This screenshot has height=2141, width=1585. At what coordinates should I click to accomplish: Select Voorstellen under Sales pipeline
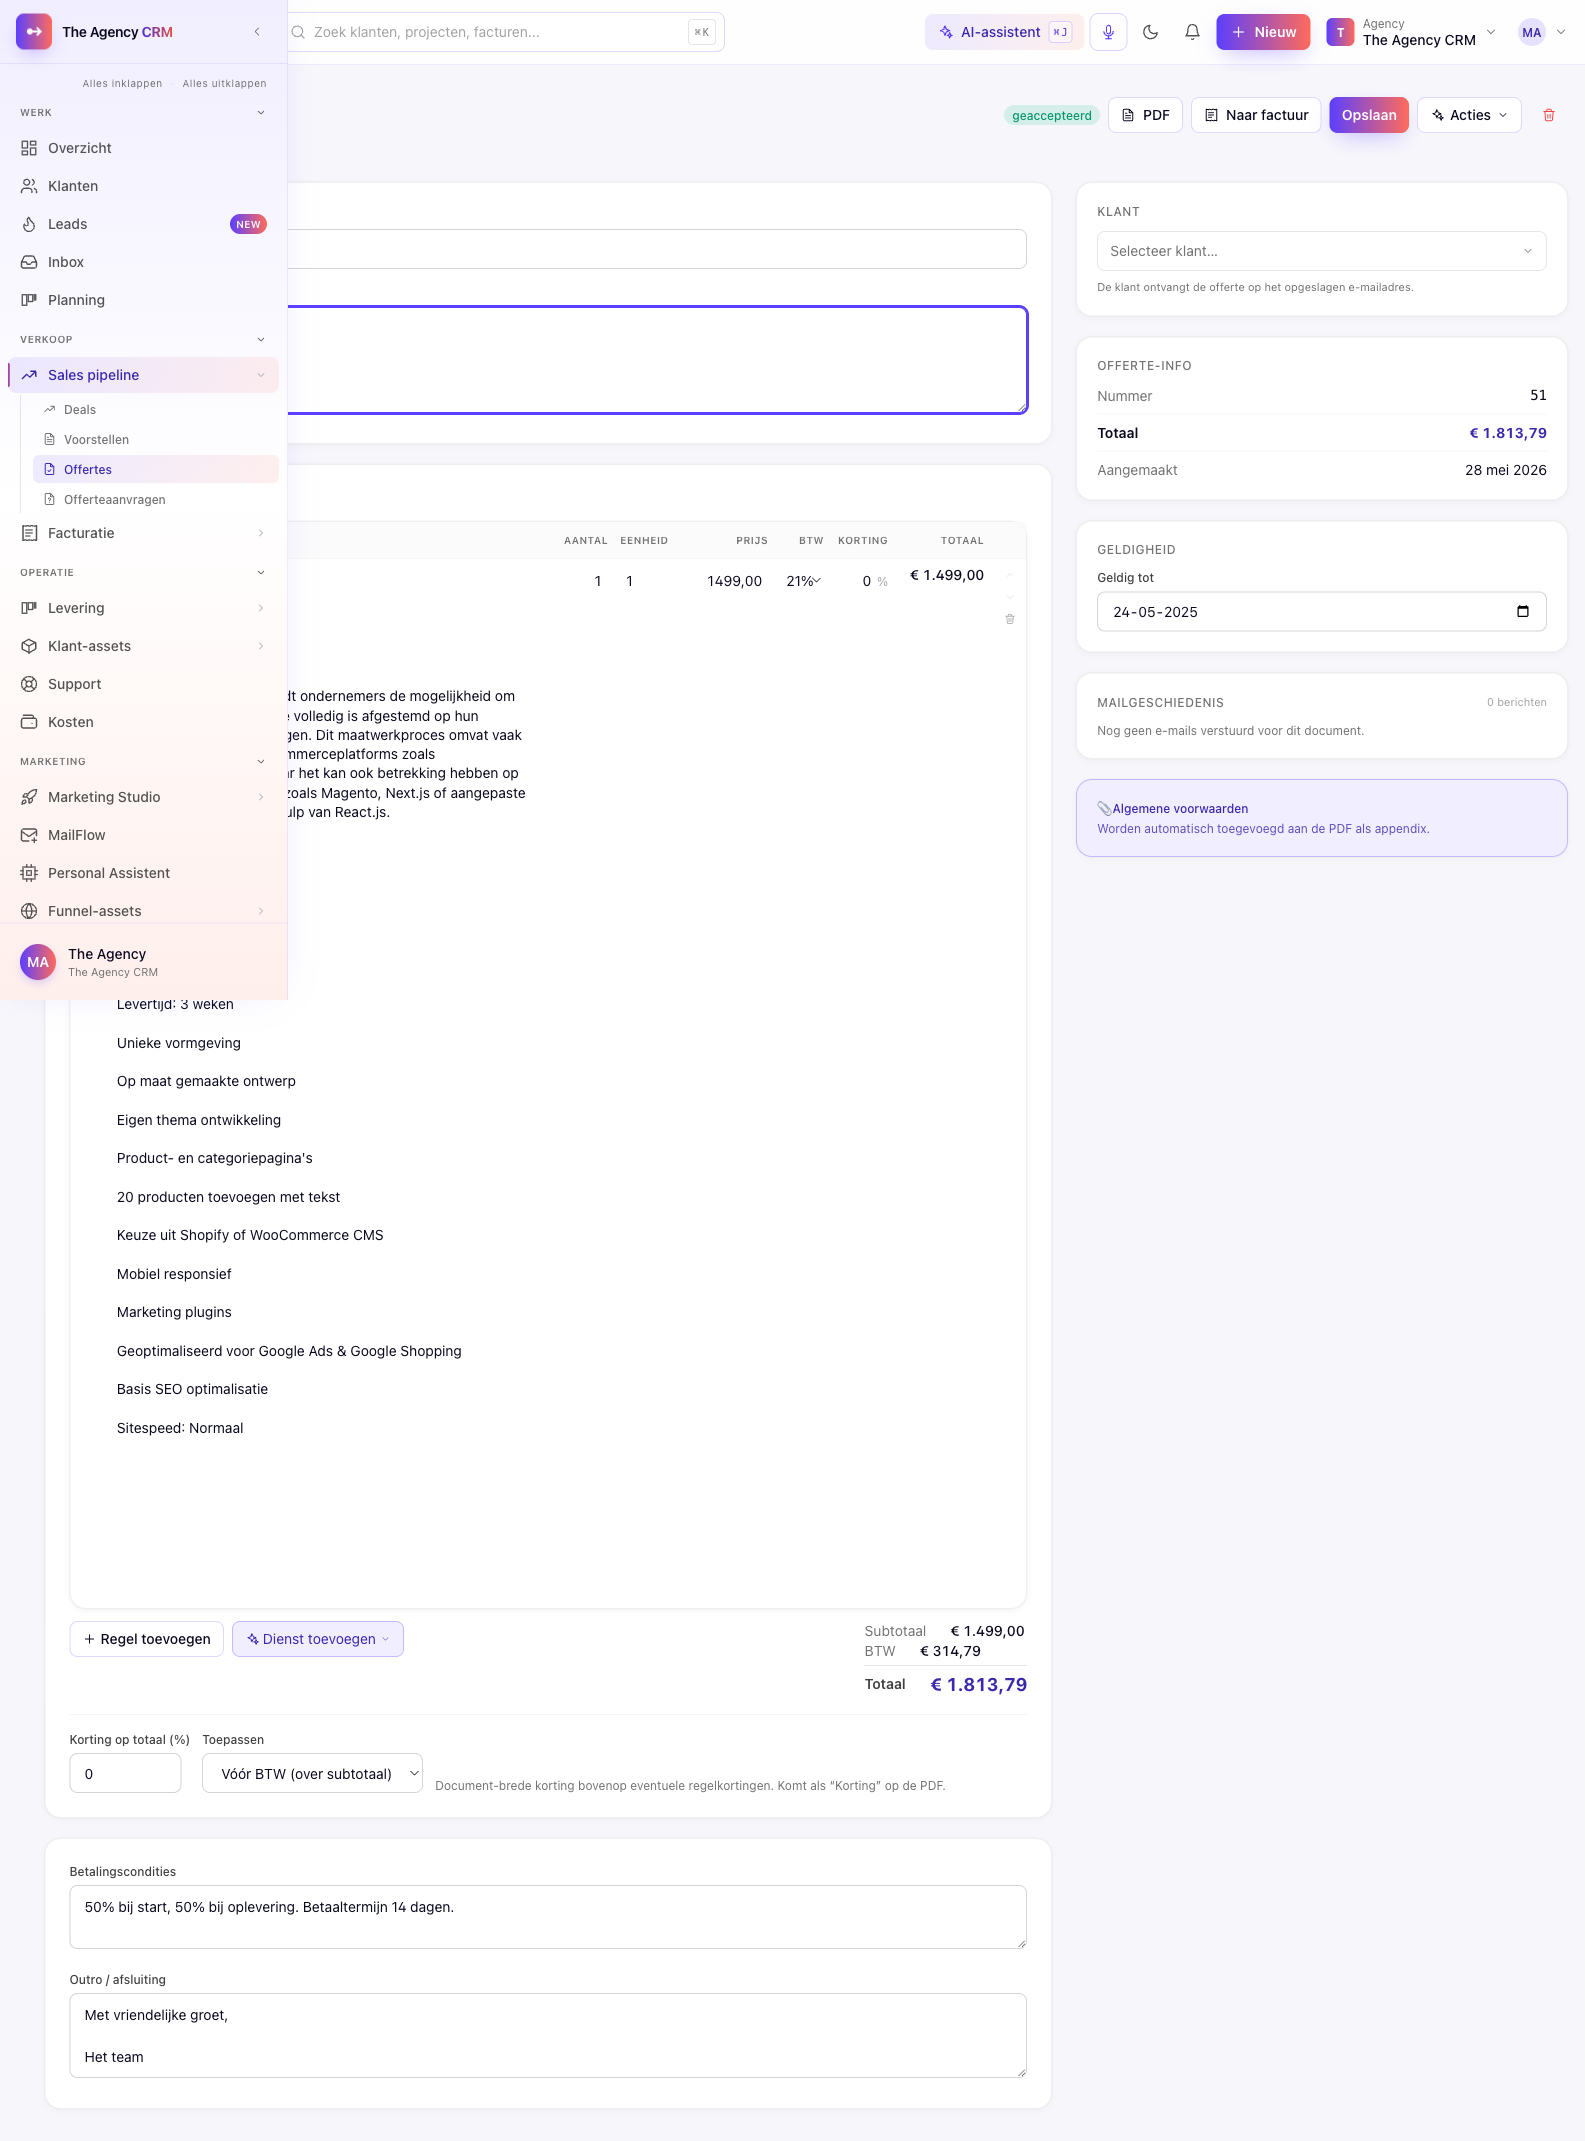pyautogui.click(x=155, y=439)
